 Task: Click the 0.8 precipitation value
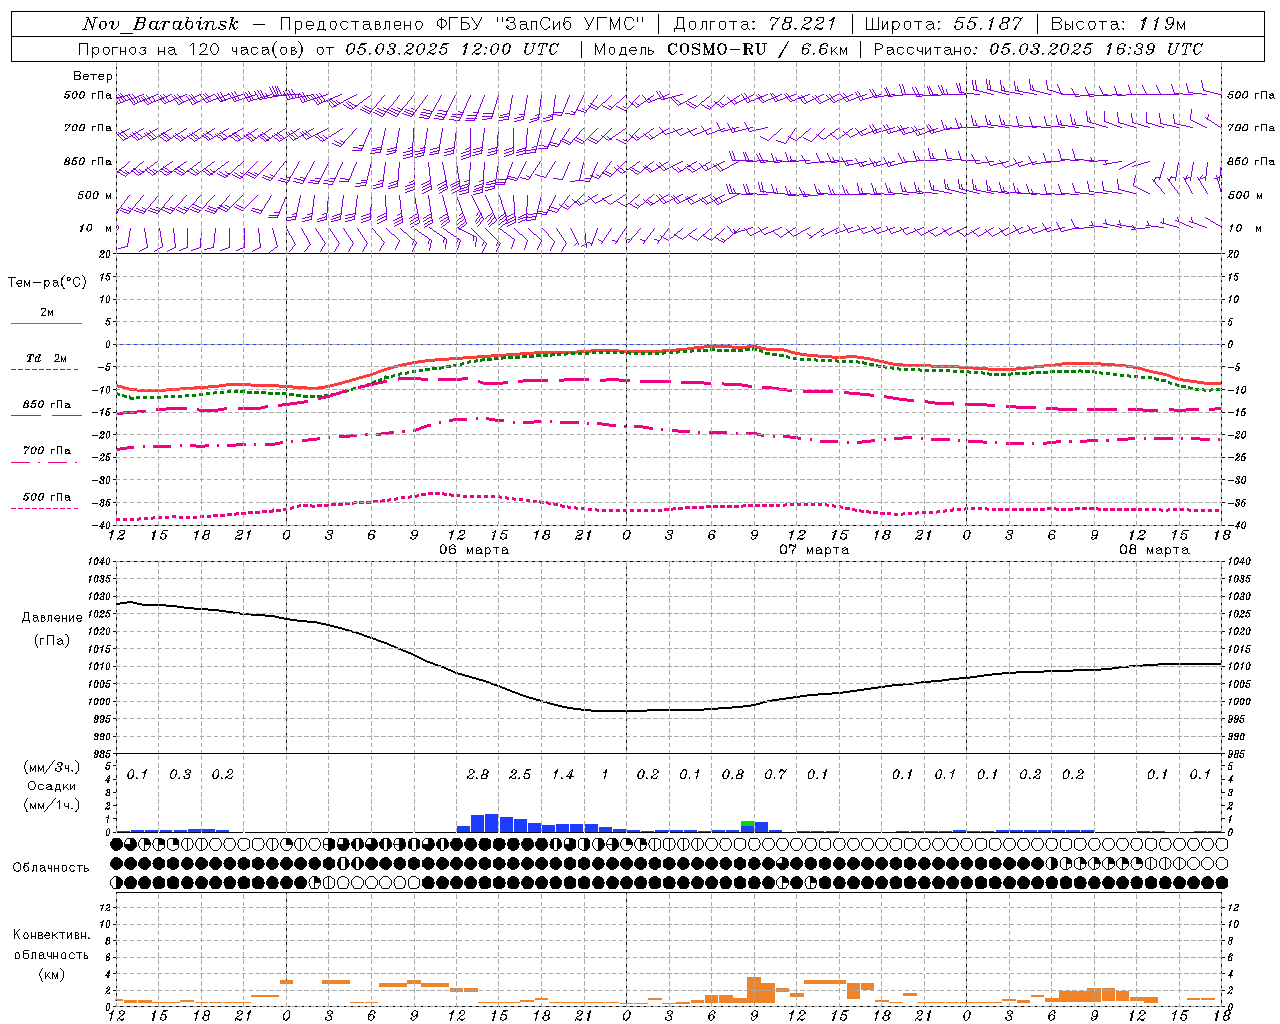tap(733, 775)
